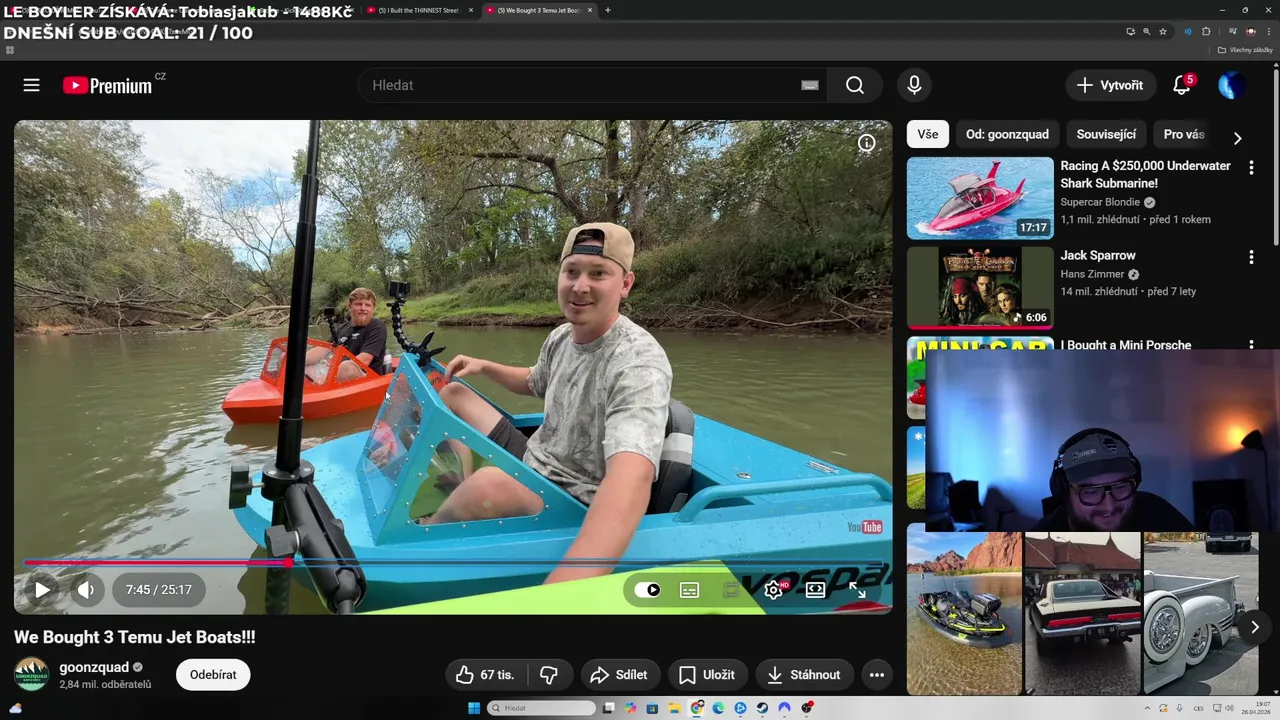This screenshot has width=1280, height=720.
Task: Subscribe with Odebírat button
Action: tap(213, 675)
